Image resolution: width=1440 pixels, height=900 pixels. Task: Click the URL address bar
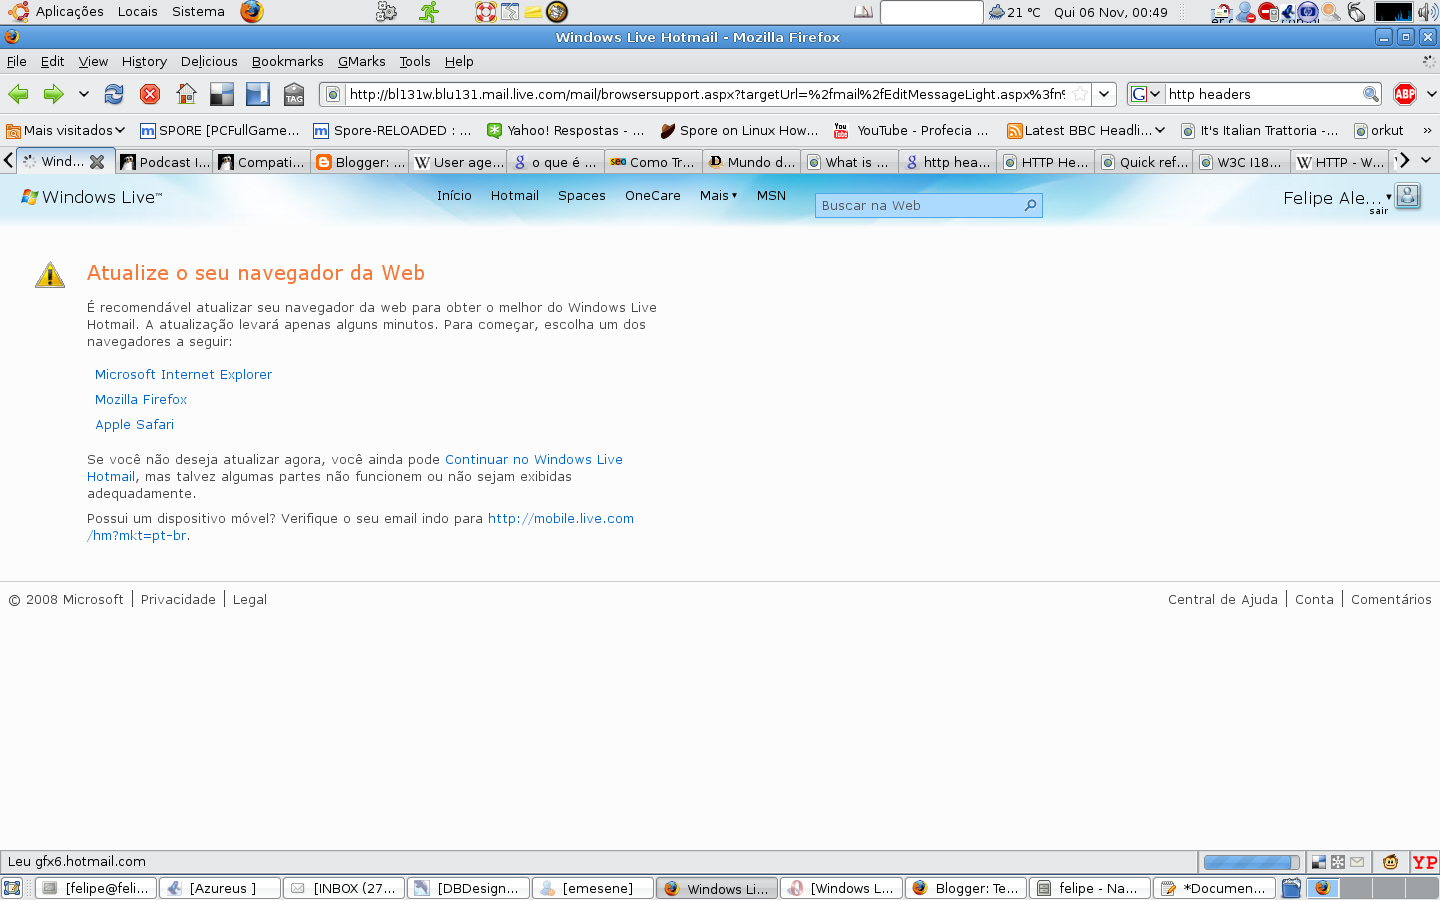pyautogui.click(x=706, y=94)
